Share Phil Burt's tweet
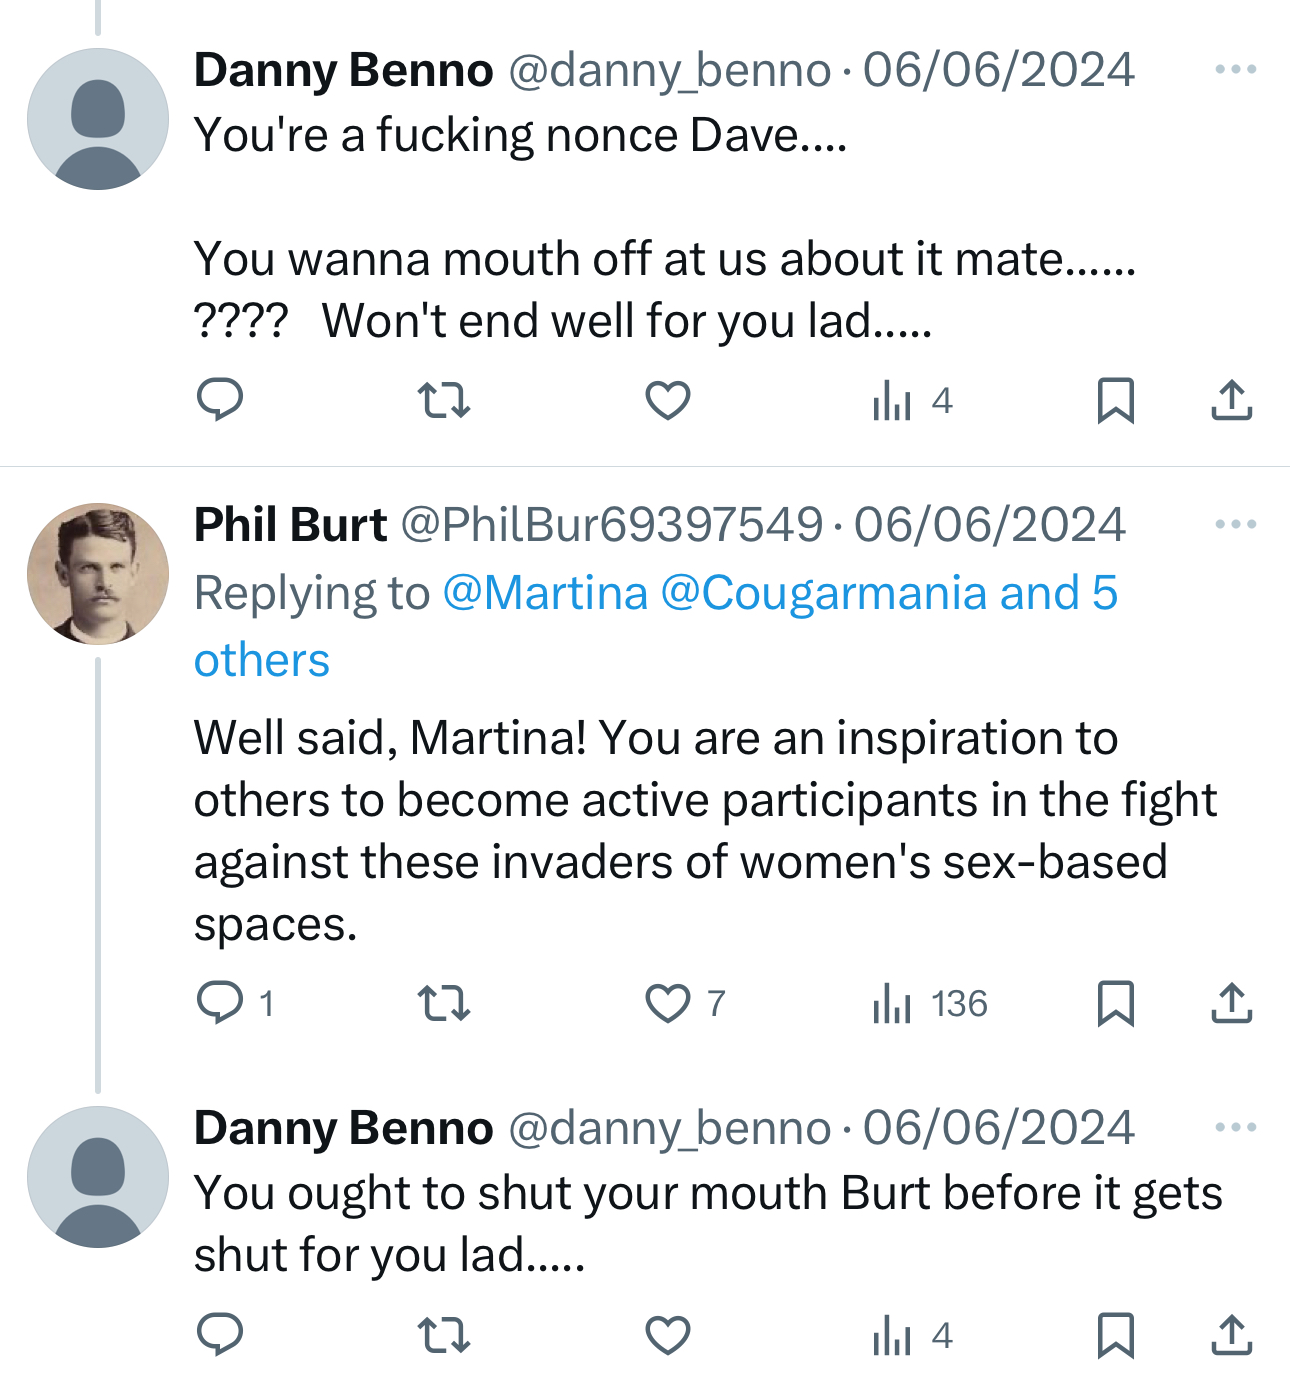 (x=1231, y=1003)
